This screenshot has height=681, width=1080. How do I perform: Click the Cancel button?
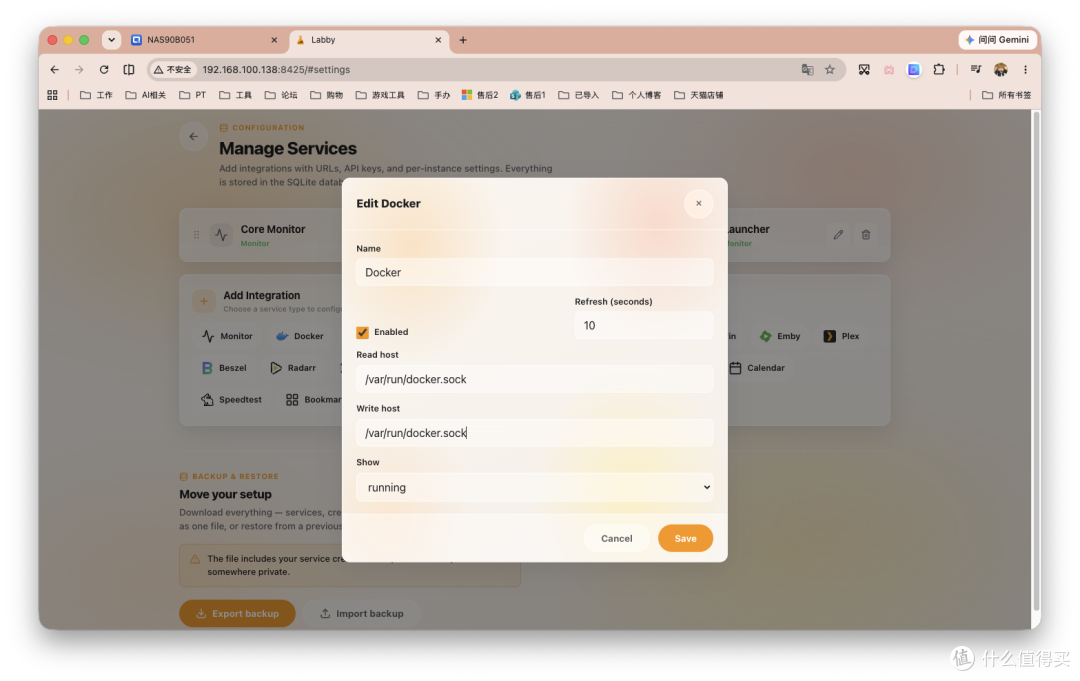[x=616, y=538]
